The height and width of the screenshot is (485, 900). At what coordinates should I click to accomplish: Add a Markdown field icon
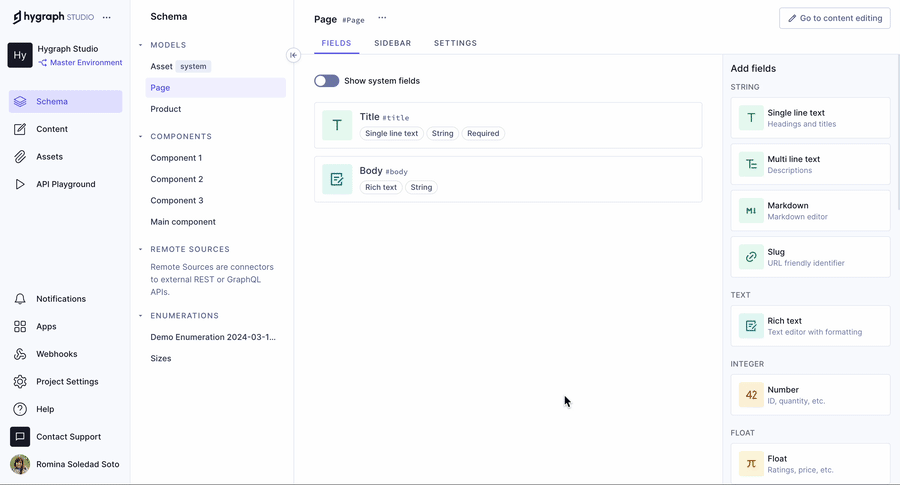pos(751,211)
